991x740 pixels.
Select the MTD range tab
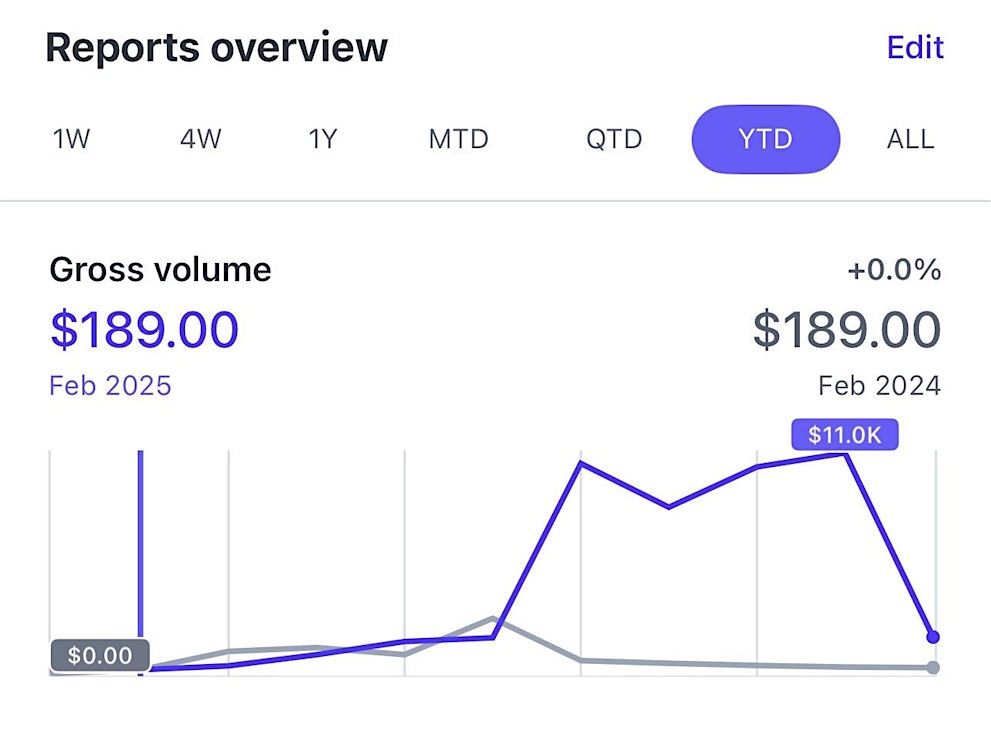click(458, 139)
